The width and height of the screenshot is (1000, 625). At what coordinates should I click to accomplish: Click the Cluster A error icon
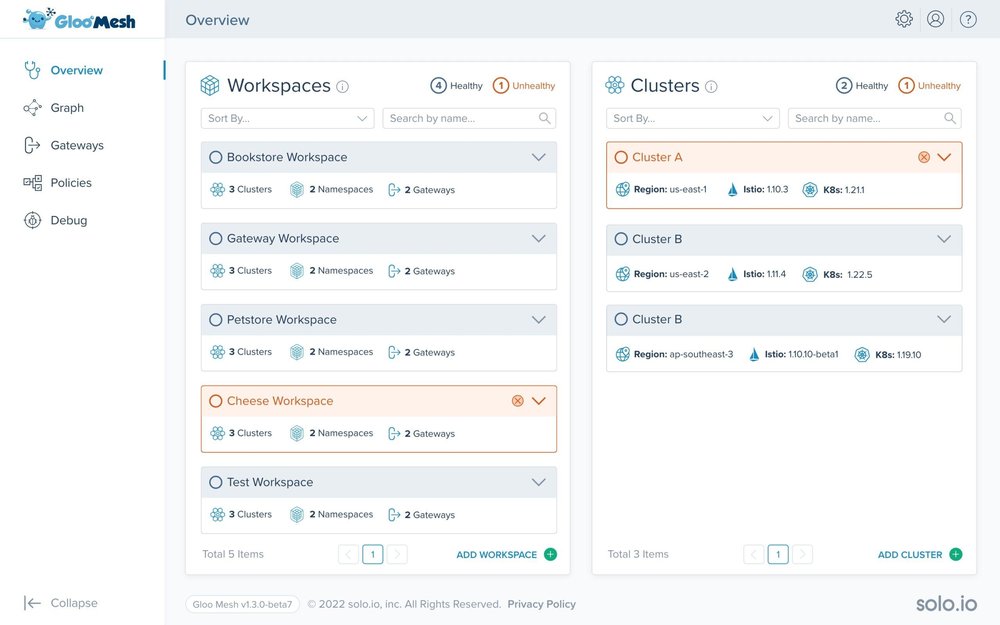tap(923, 157)
